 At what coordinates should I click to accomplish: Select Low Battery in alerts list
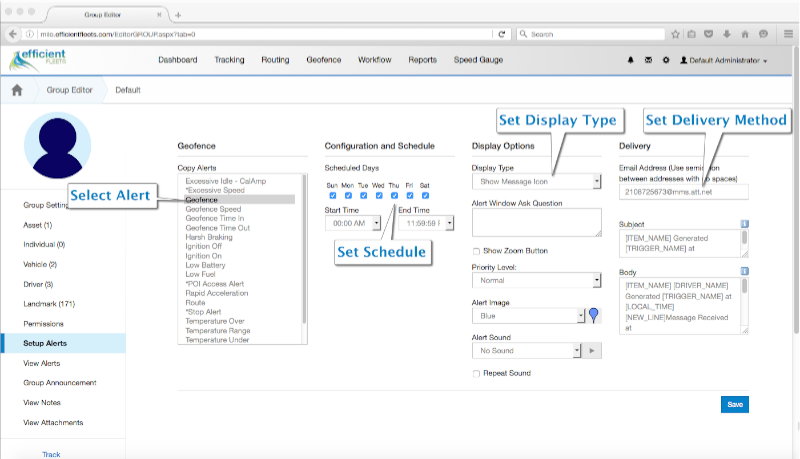(205, 265)
